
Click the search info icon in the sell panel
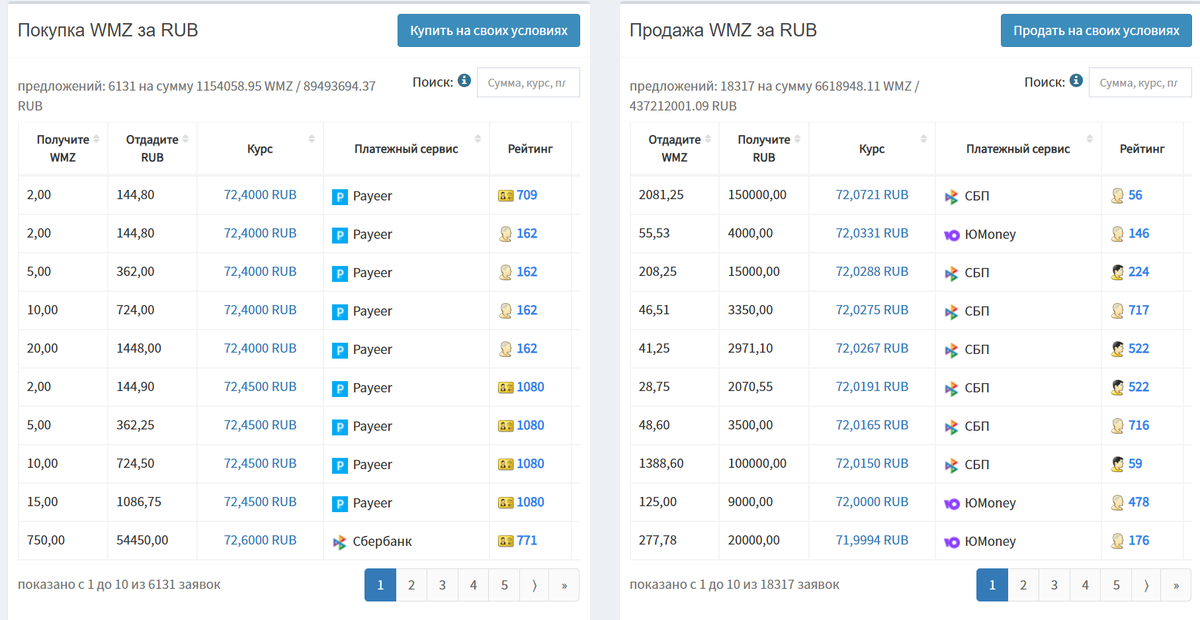1076,80
